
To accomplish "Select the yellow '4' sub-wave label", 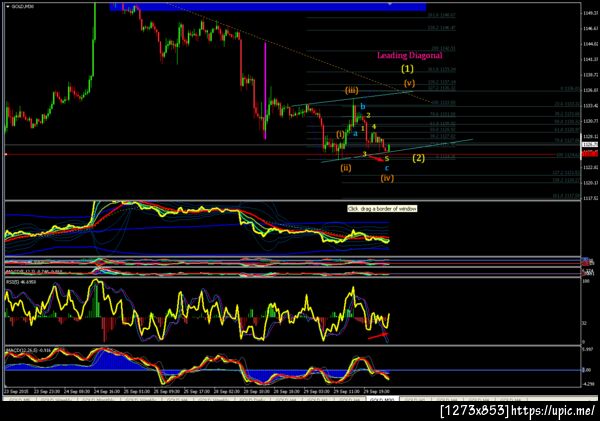I will pyautogui.click(x=374, y=127).
